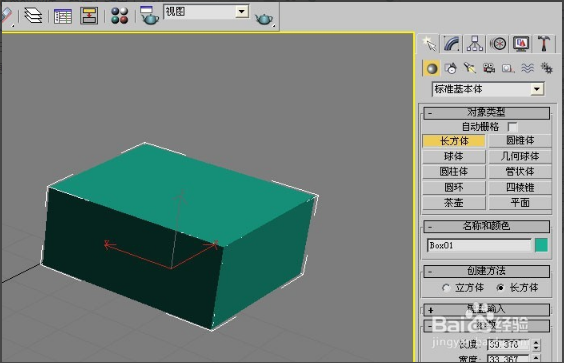Switch to Create command panel tab

429,44
